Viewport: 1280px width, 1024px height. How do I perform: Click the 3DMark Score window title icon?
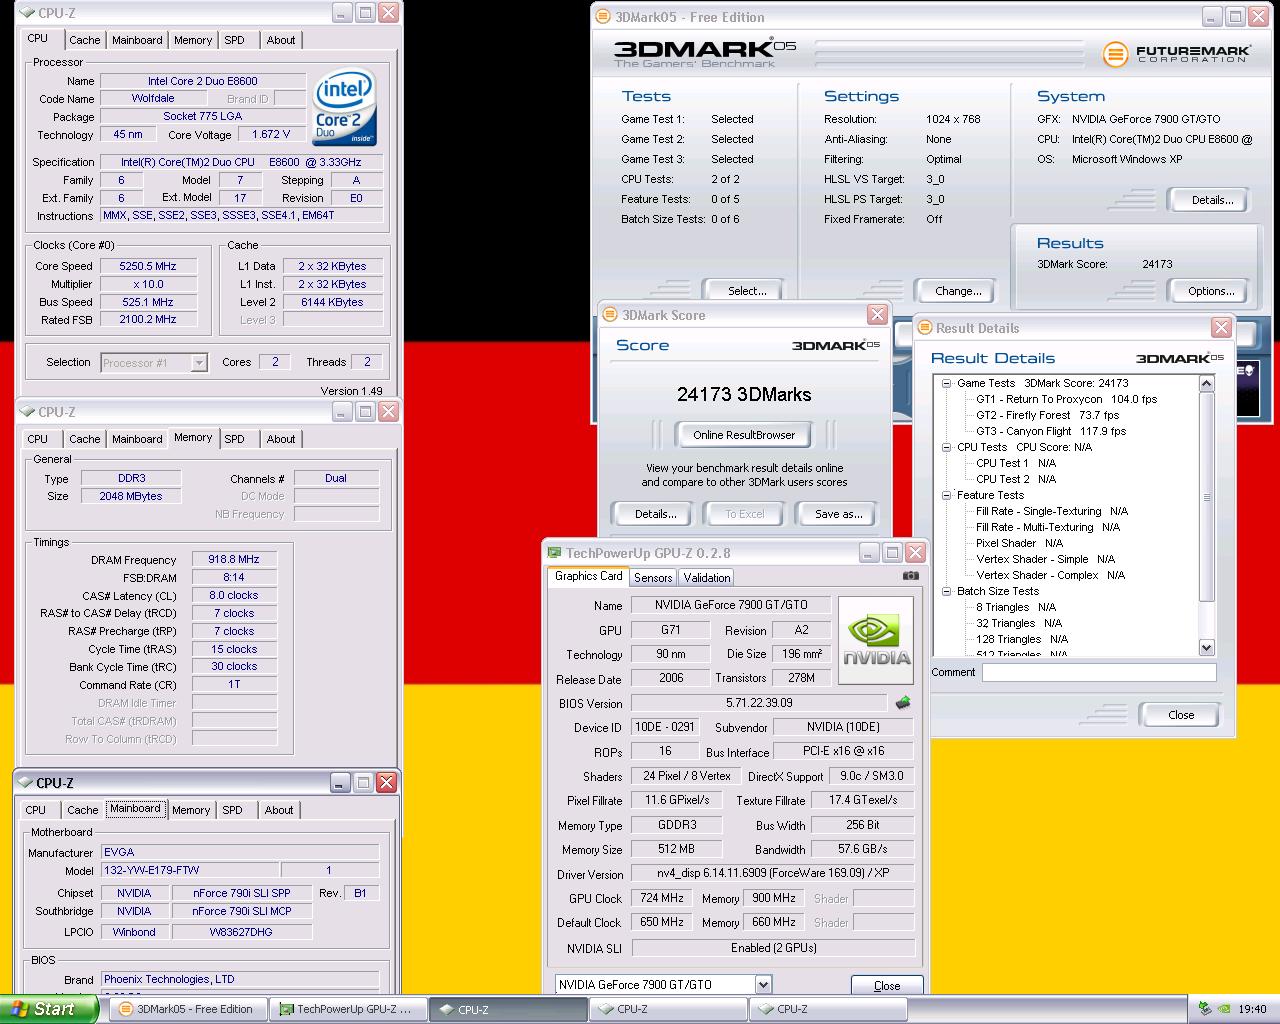click(610, 315)
